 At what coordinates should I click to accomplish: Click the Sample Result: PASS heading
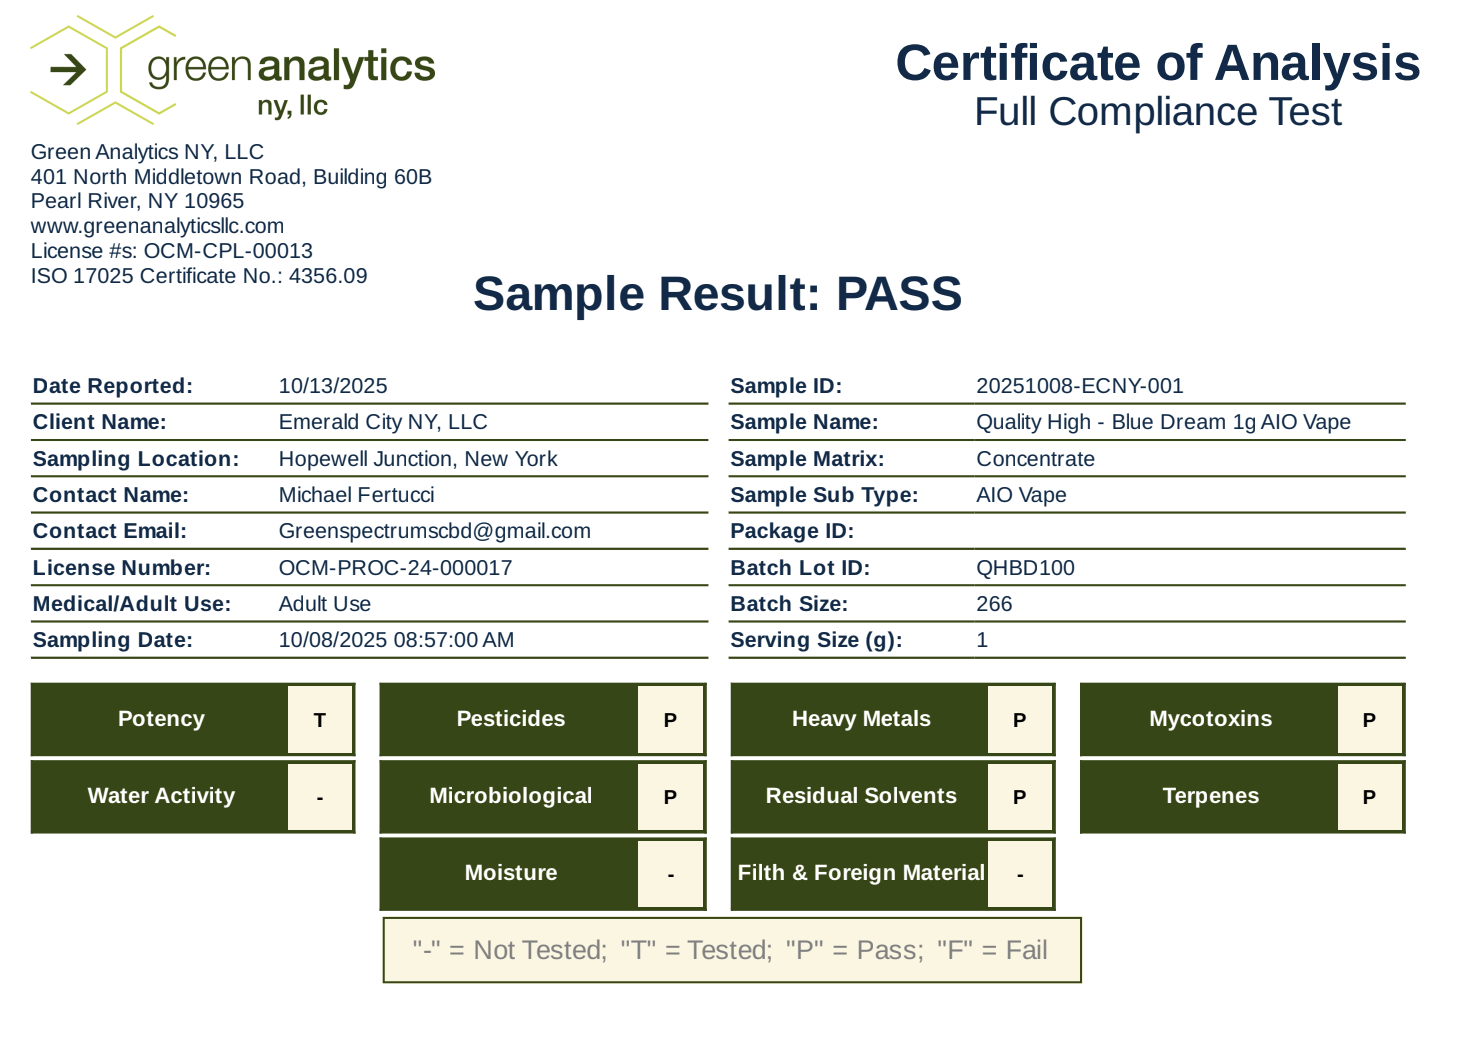tap(717, 294)
